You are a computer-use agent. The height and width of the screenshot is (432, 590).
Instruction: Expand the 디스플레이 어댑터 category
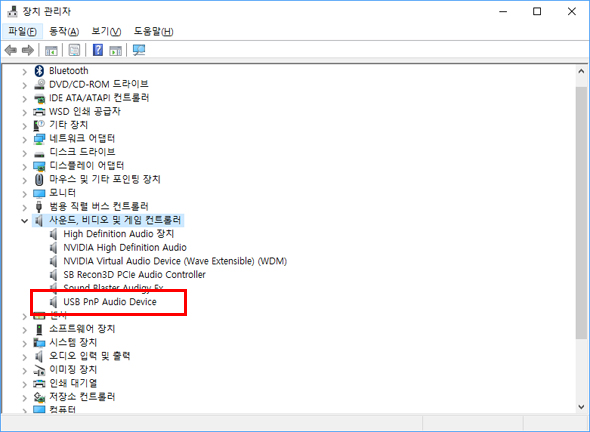coord(24,166)
